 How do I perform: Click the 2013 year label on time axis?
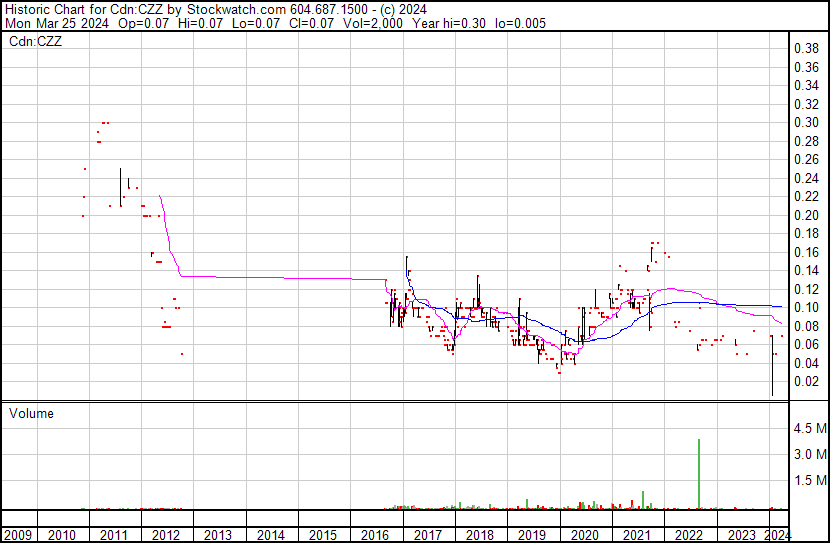[218, 535]
